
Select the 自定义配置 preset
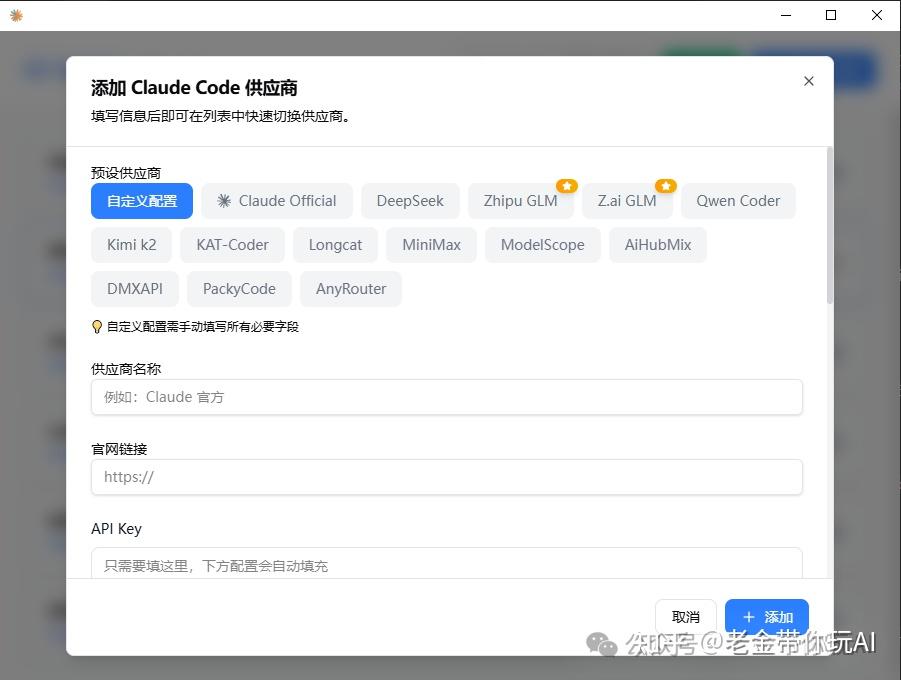pos(141,200)
